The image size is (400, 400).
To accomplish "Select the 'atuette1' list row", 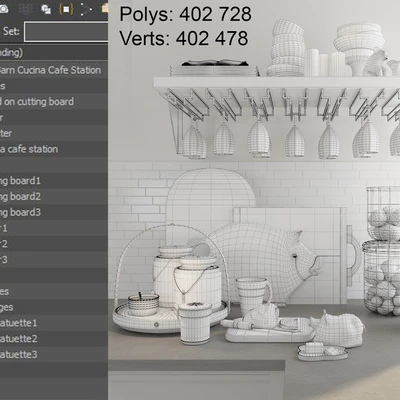I will pos(54,323).
